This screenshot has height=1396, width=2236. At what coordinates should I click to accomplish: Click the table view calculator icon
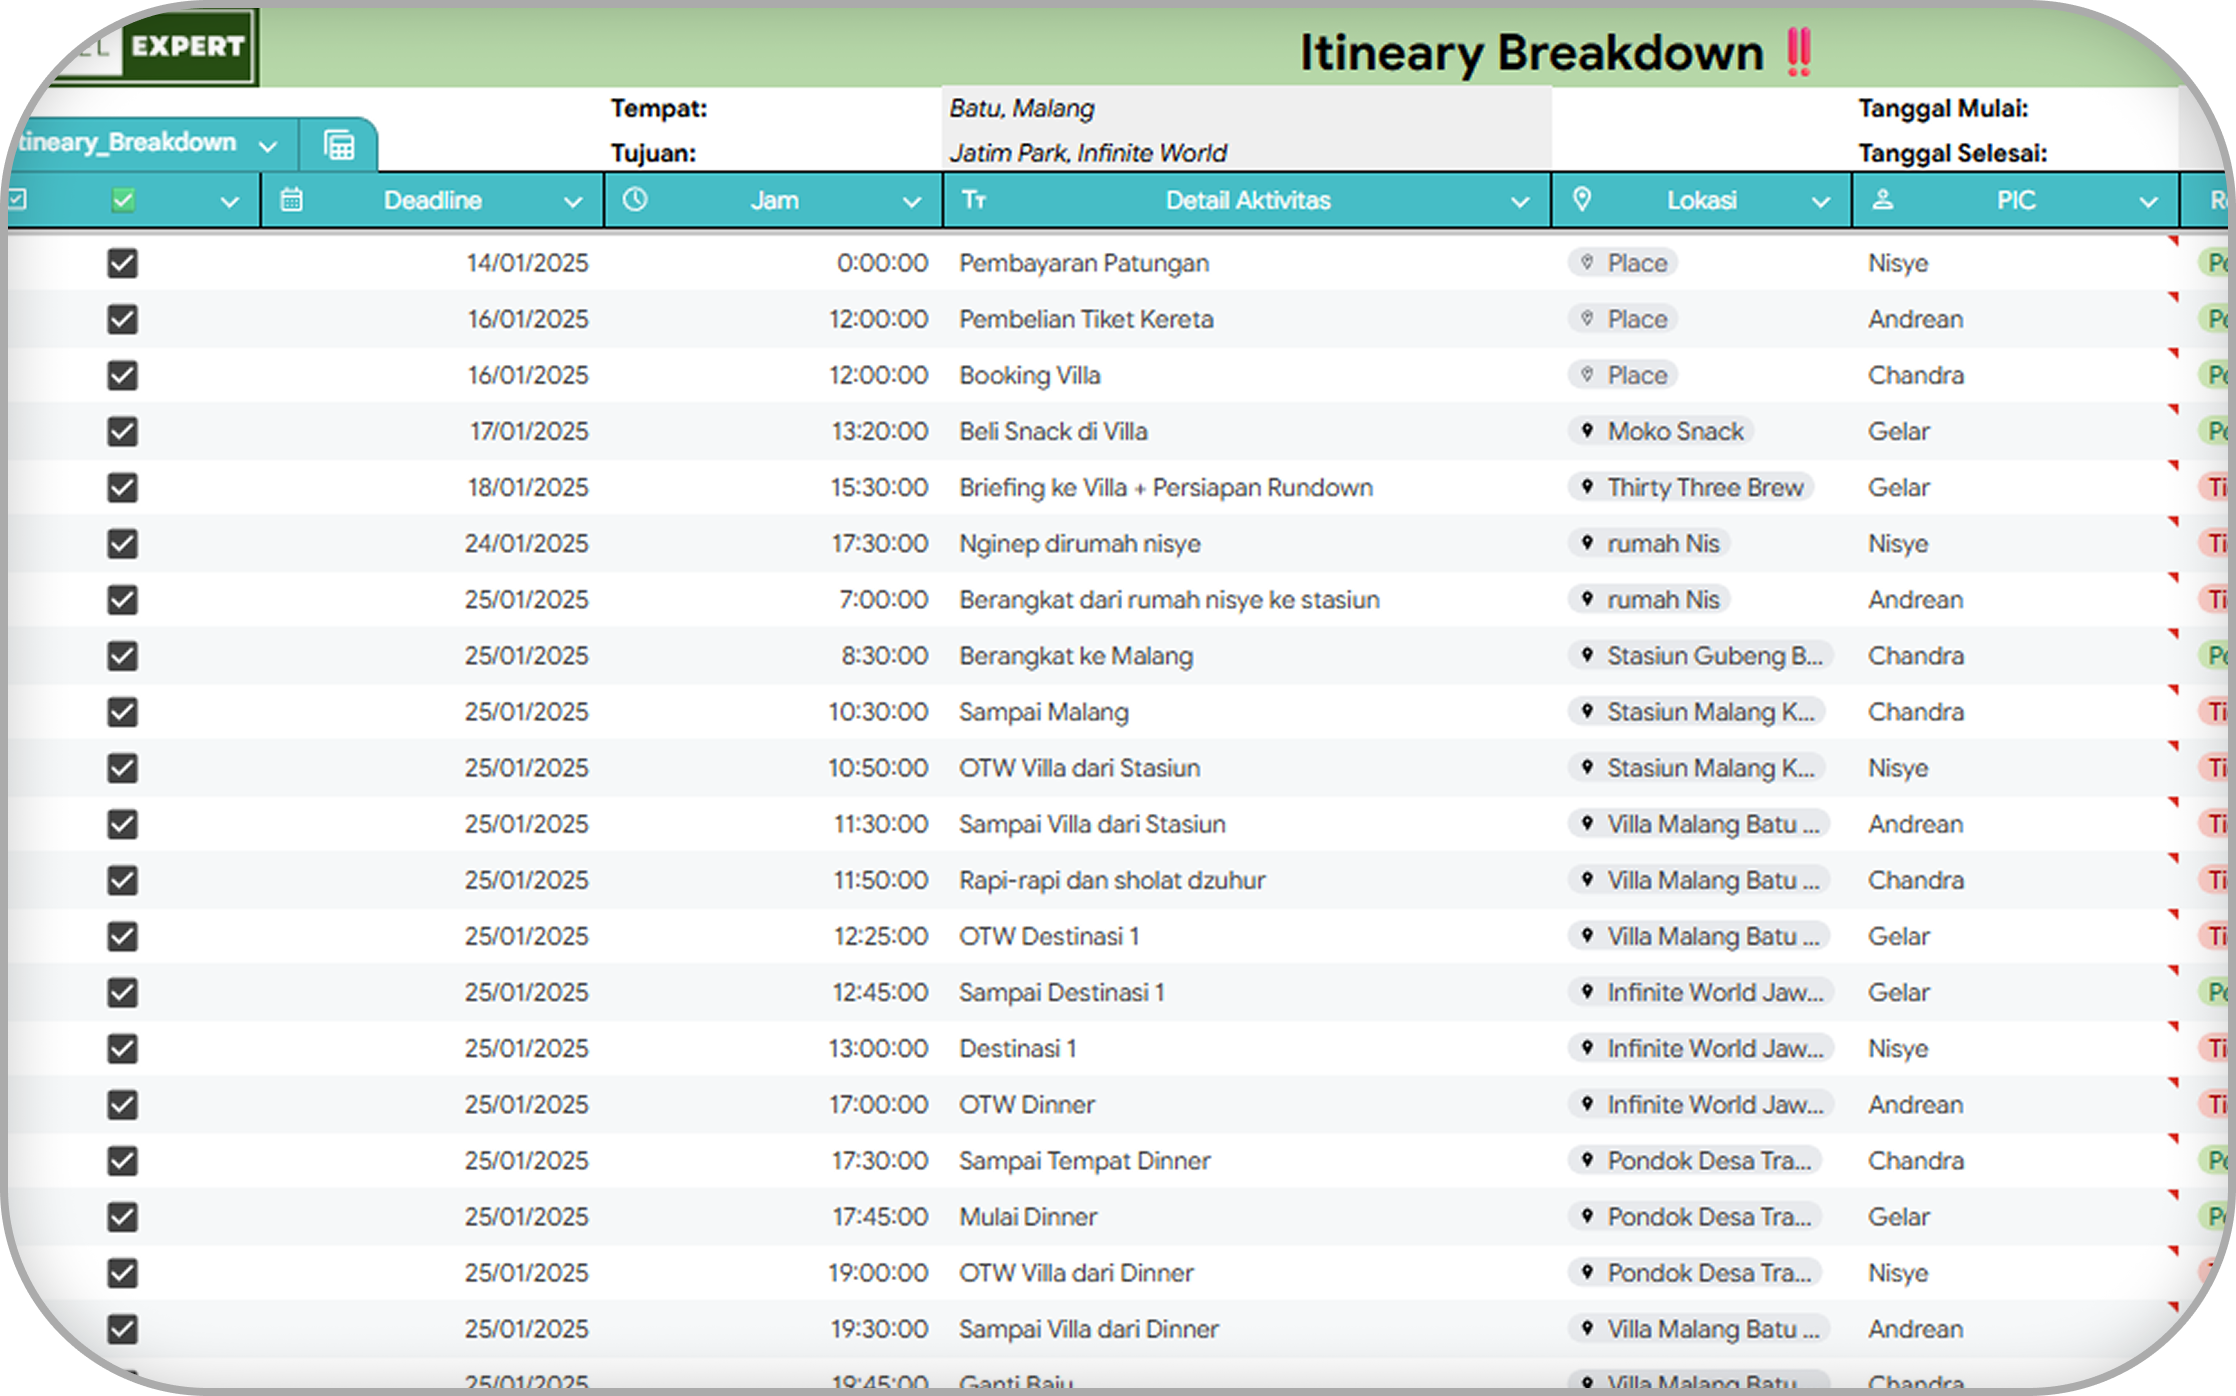coord(339,146)
